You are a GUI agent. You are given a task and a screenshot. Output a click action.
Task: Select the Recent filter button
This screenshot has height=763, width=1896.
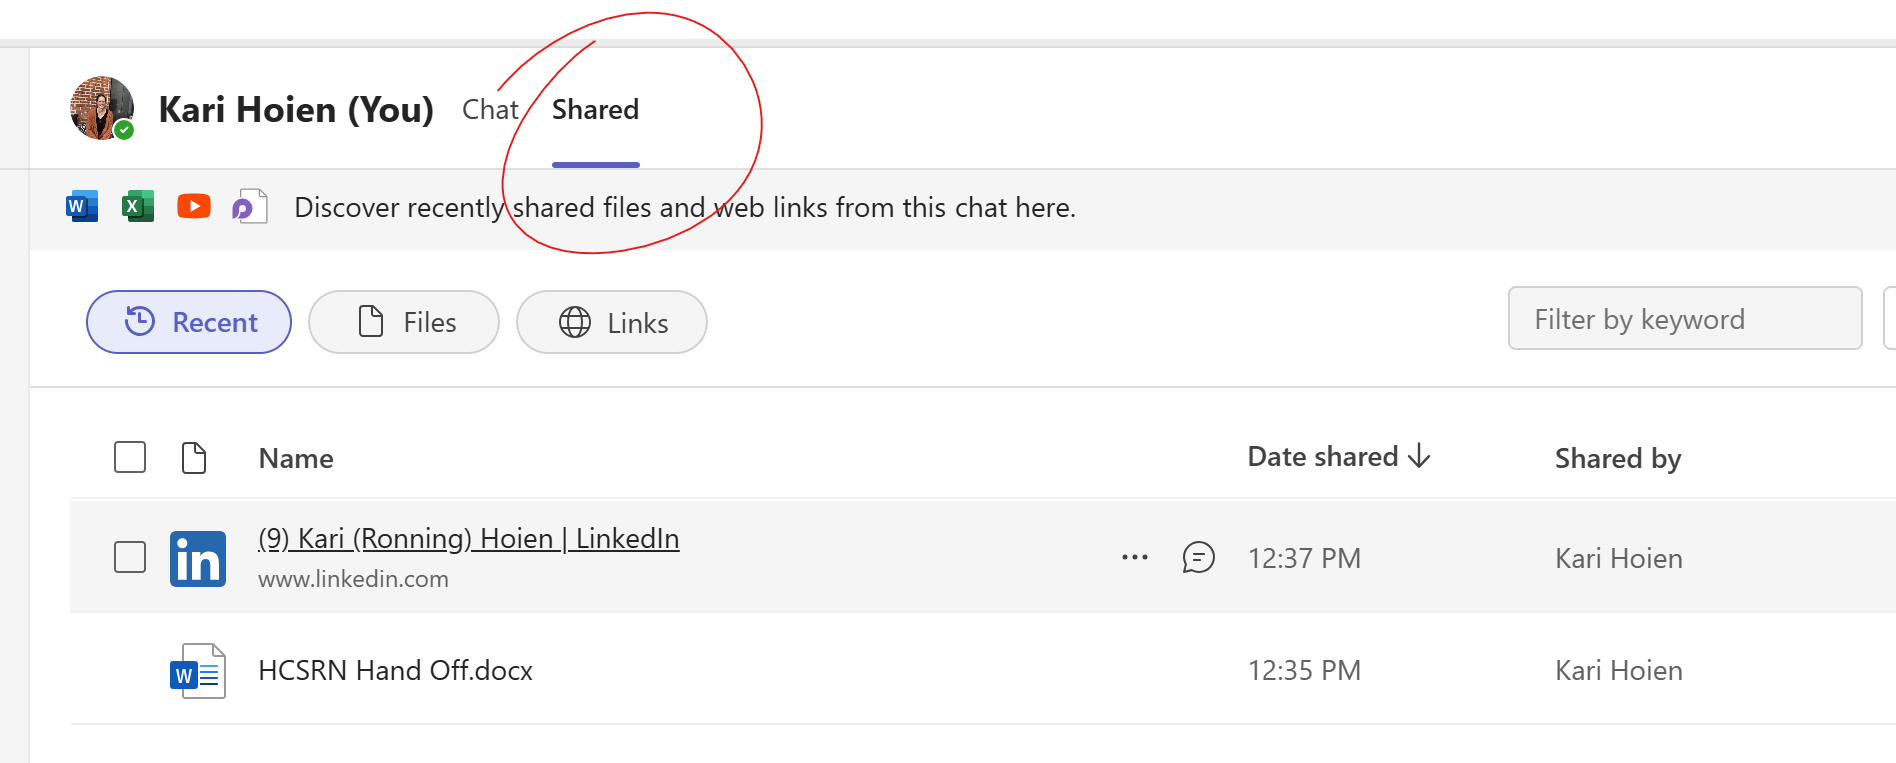(189, 322)
